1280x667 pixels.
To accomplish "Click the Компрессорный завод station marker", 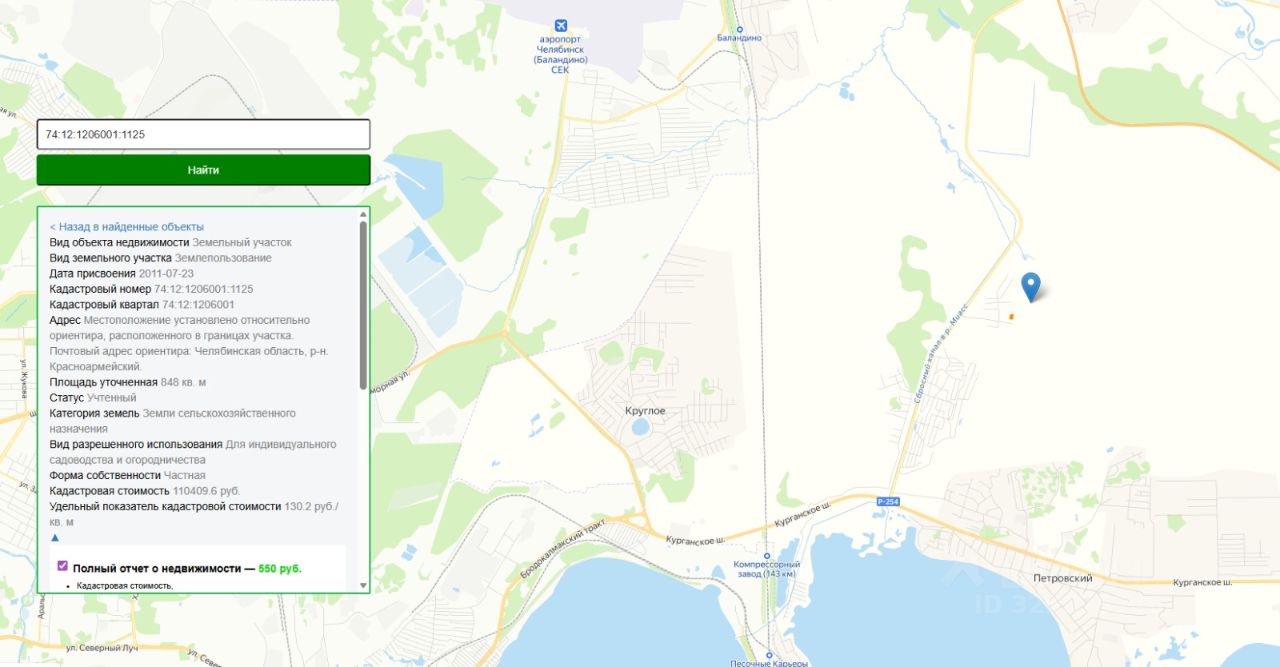I will (767, 556).
